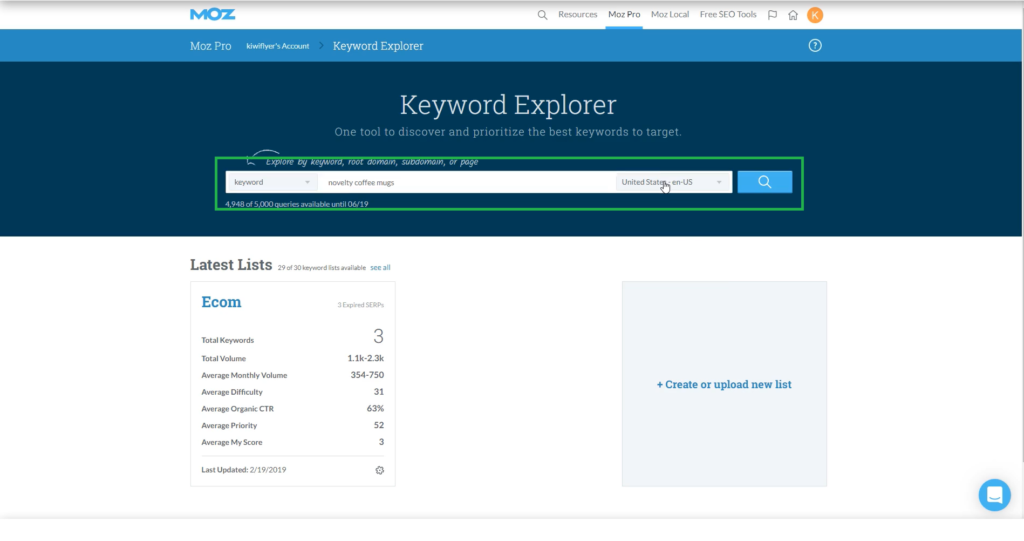This screenshot has height=541, width=1024.
Task: Open the chat support bubble
Action: (x=995, y=495)
